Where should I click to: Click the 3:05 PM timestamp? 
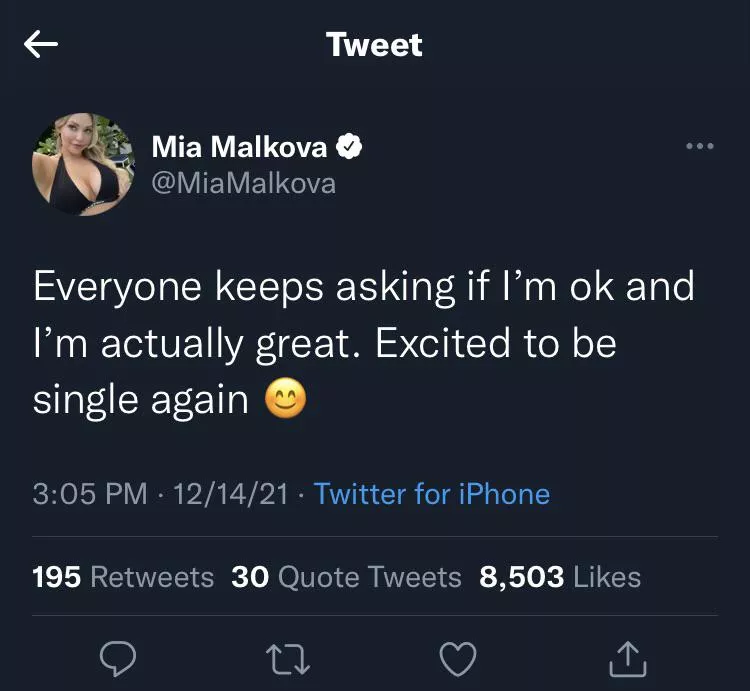[89, 494]
